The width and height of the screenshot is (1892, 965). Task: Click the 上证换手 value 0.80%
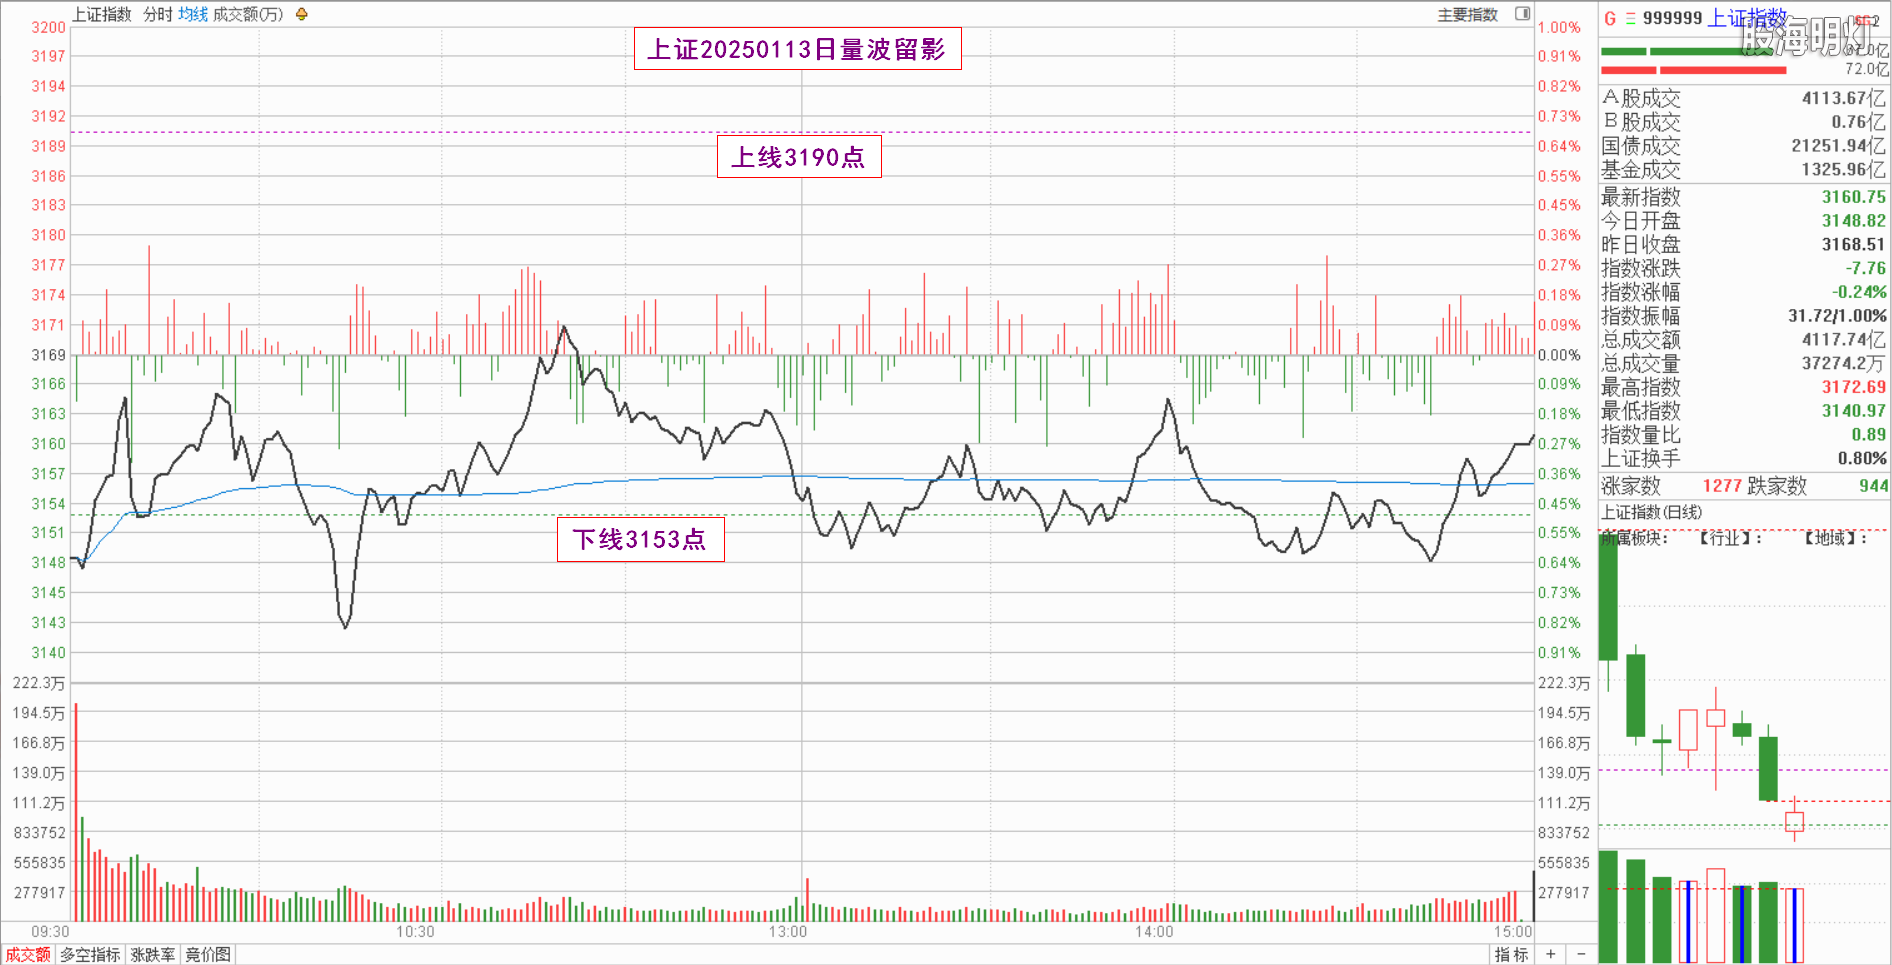tap(1862, 459)
